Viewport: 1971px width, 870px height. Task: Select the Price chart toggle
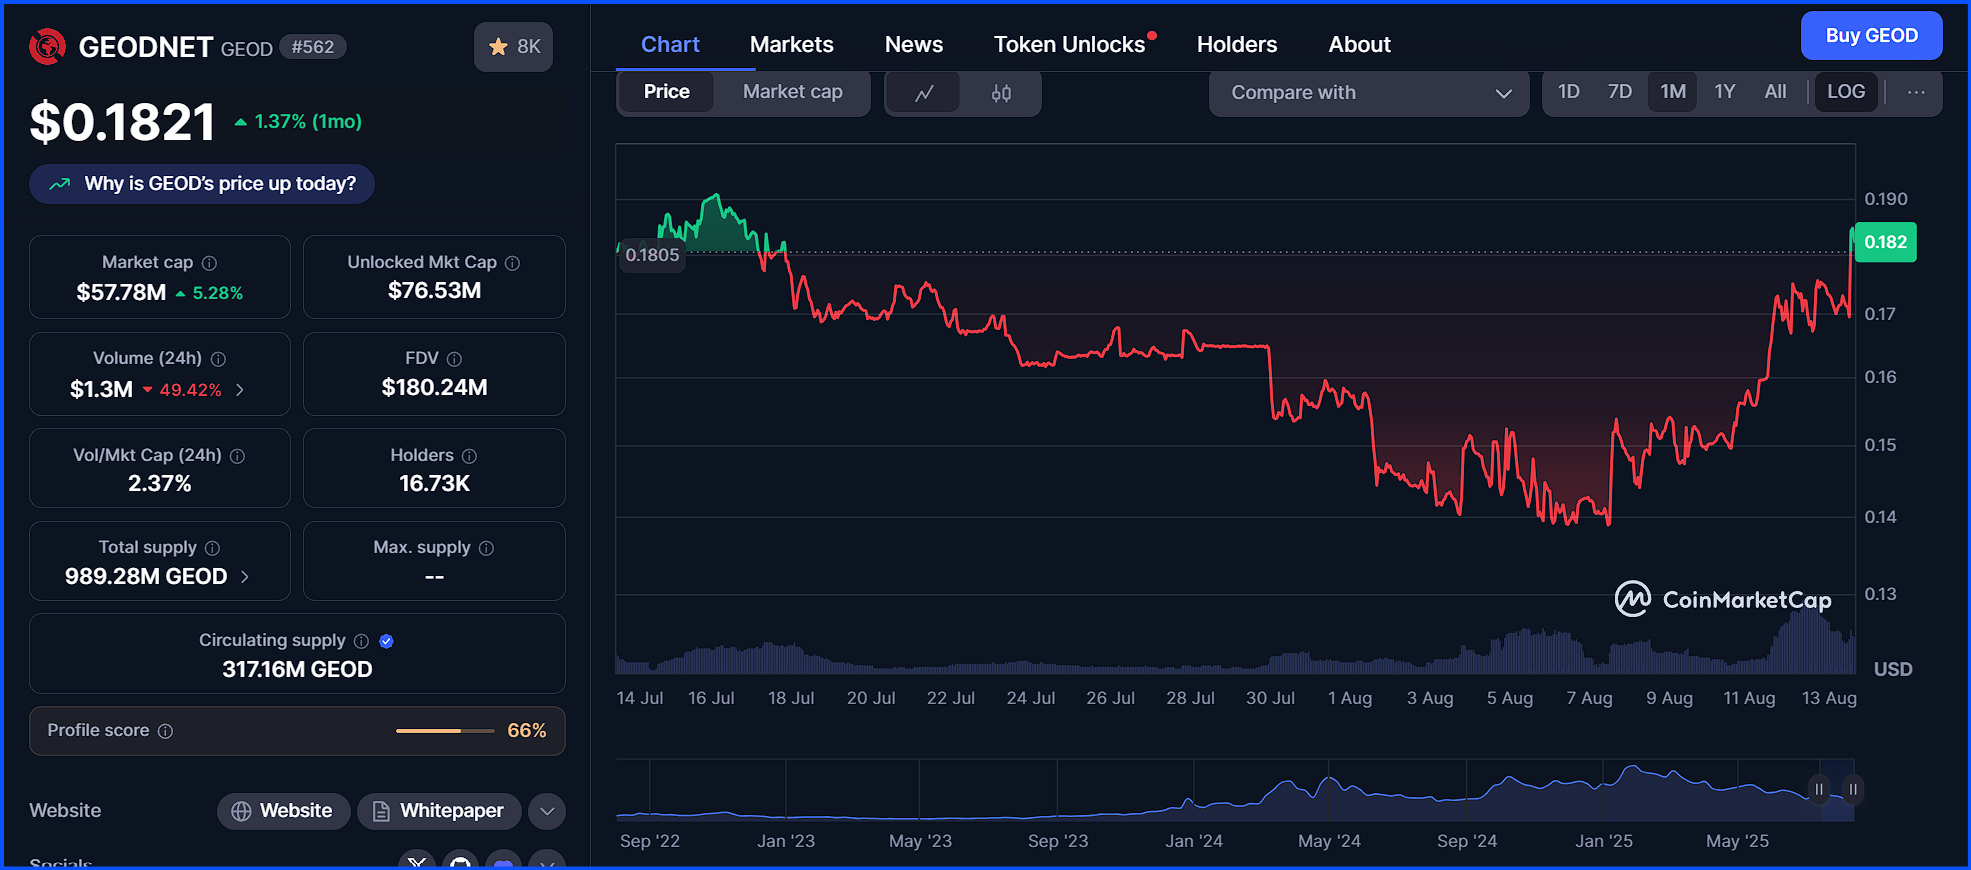(x=667, y=92)
